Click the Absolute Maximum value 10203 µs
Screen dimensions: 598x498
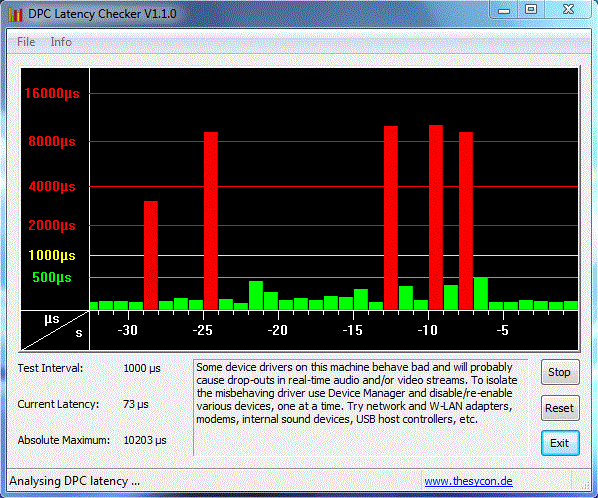tap(145, 440)
